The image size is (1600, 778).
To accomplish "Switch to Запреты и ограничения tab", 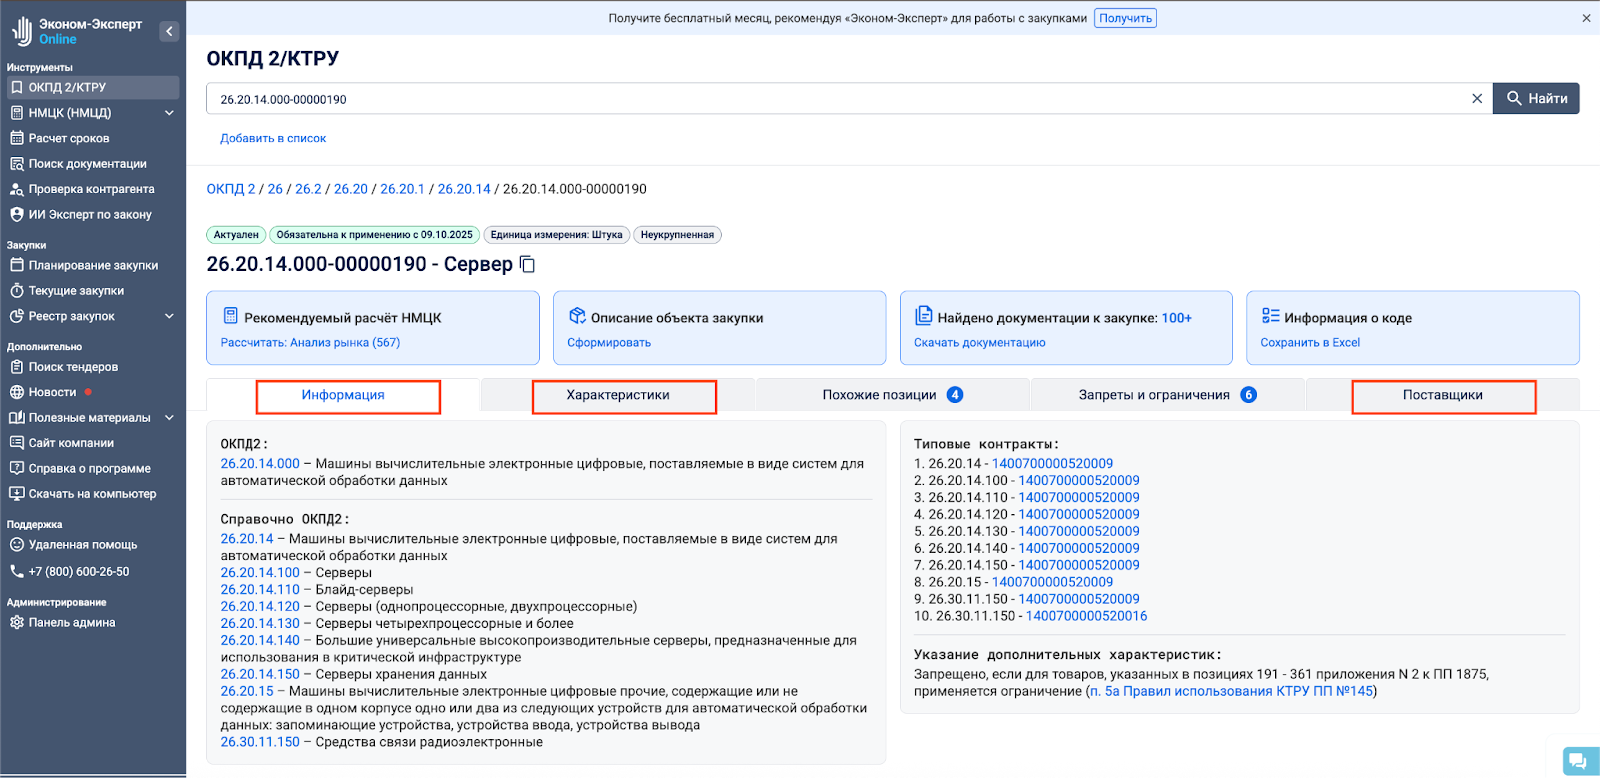I will click(1167, 395).
